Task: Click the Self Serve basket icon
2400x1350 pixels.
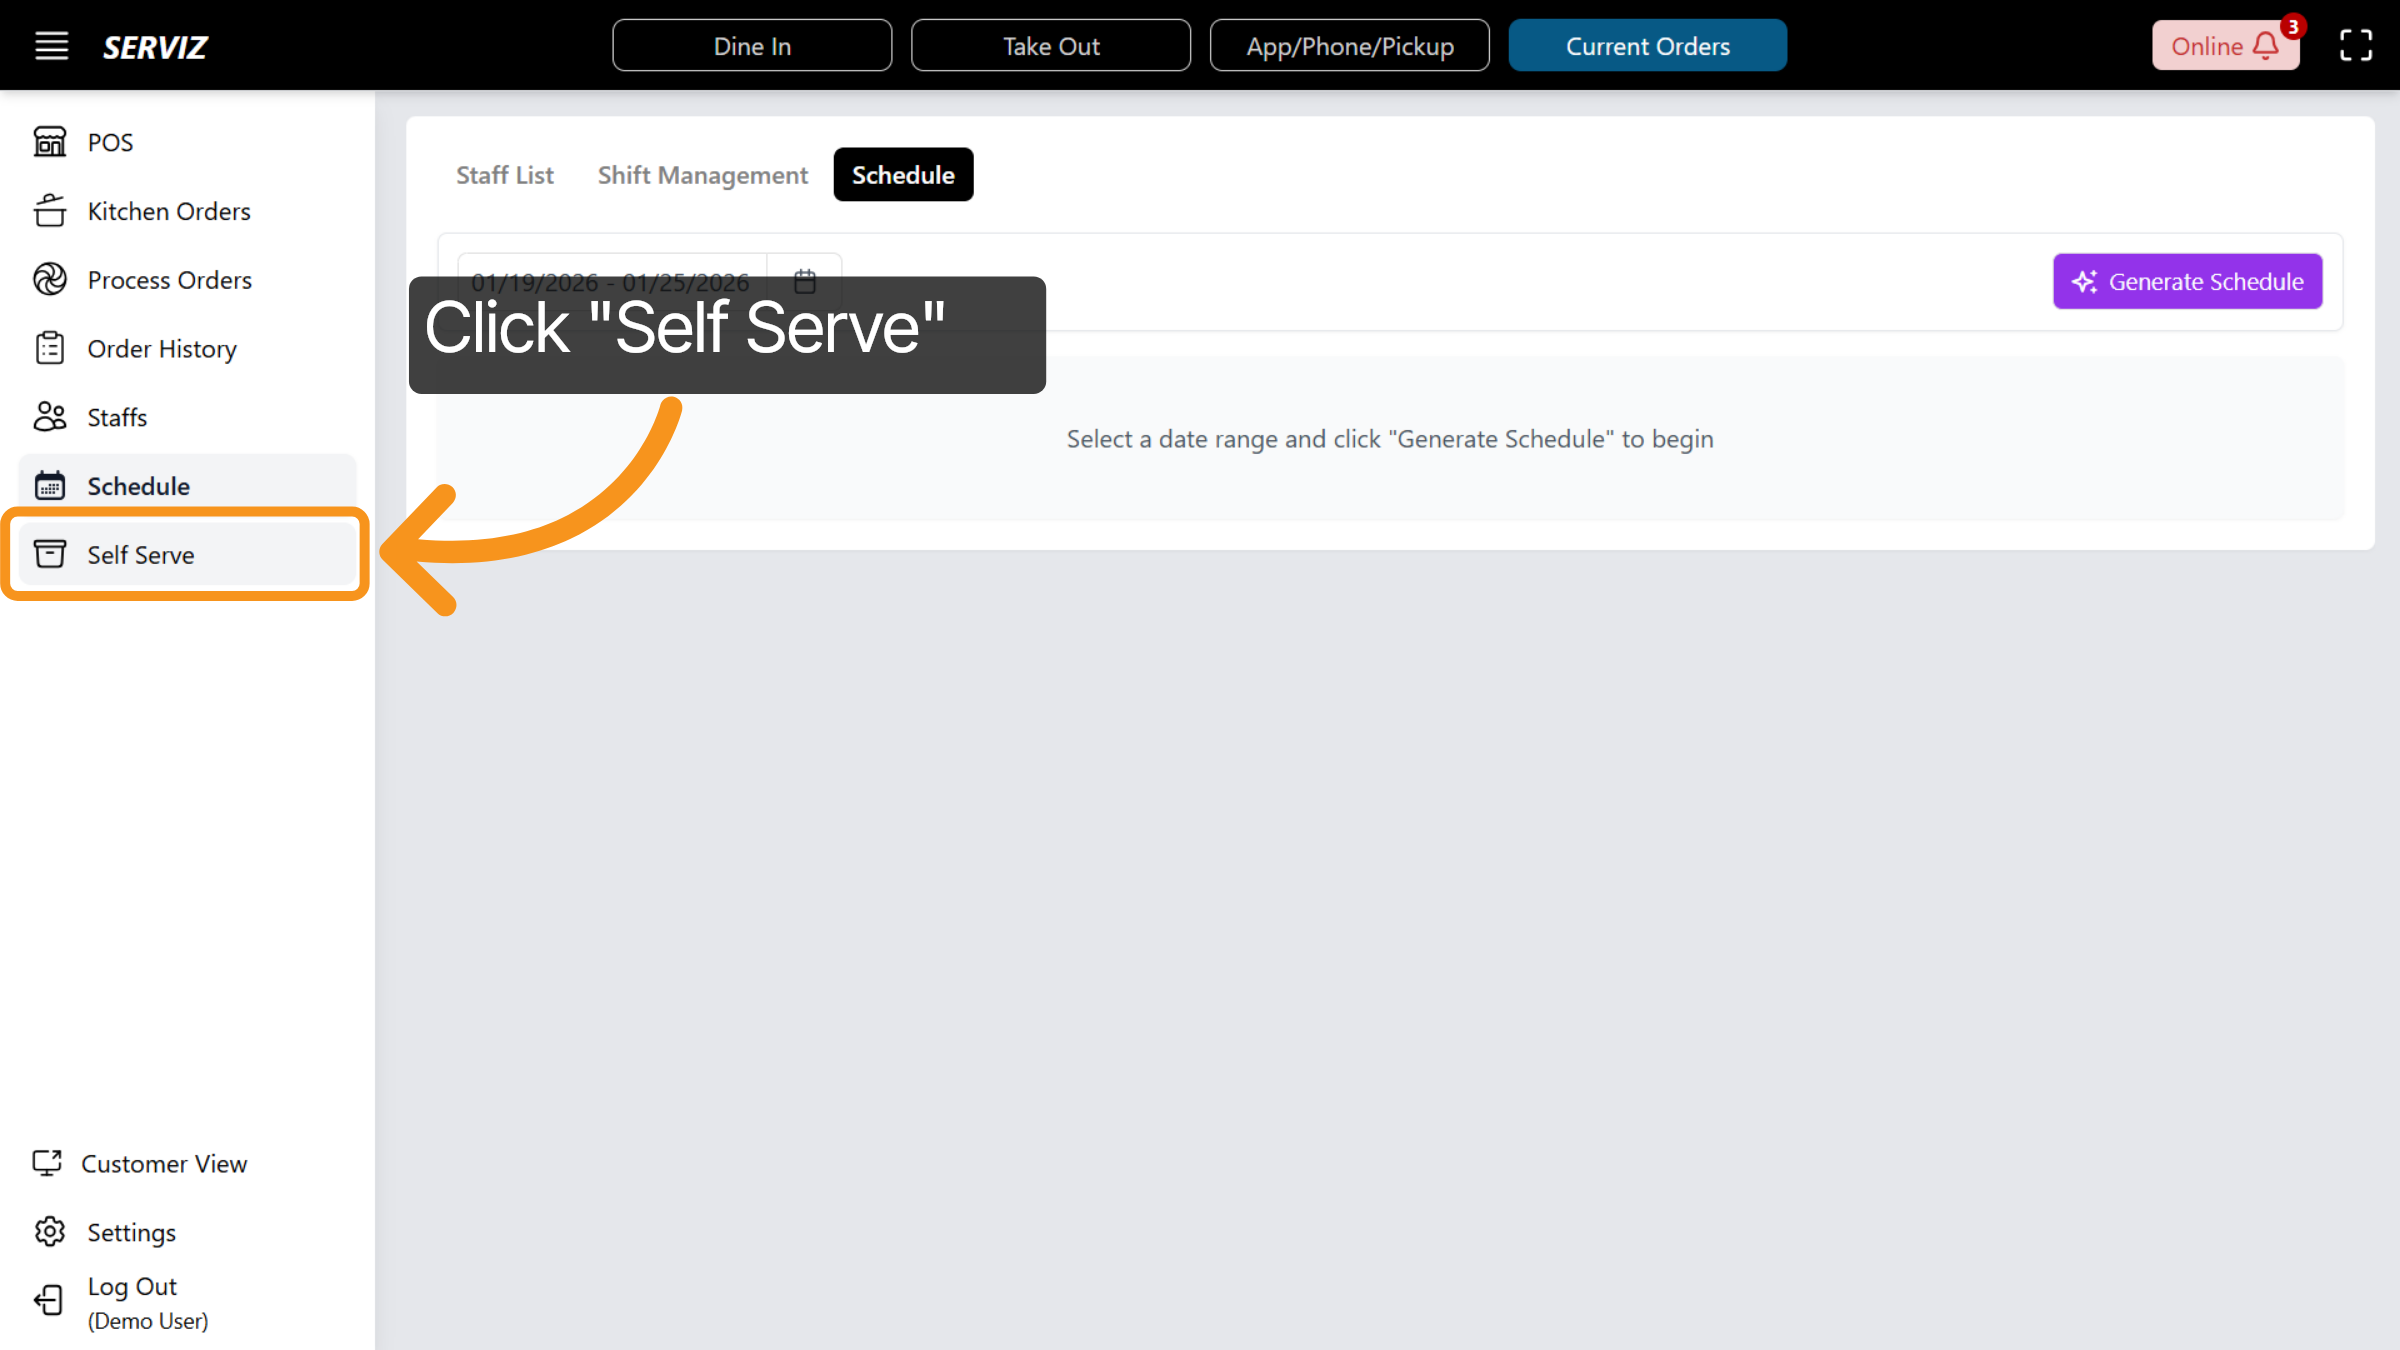Action: coord(50,554)
